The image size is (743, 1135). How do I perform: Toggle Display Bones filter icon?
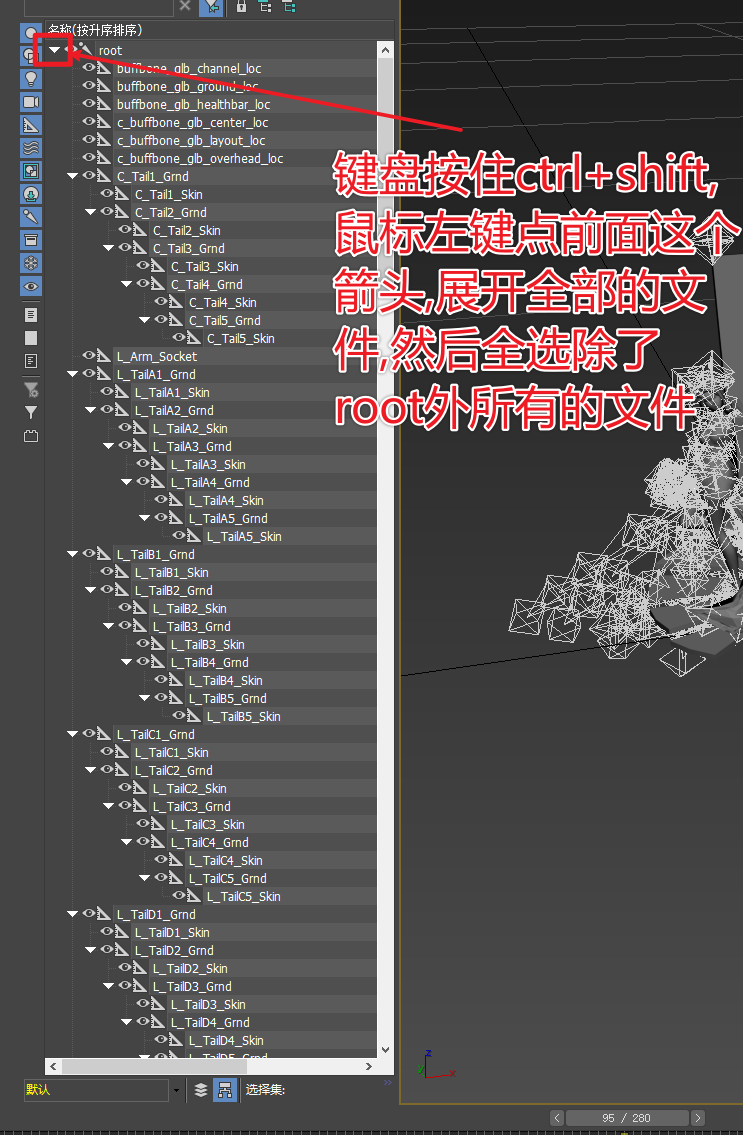coord(30,217)
